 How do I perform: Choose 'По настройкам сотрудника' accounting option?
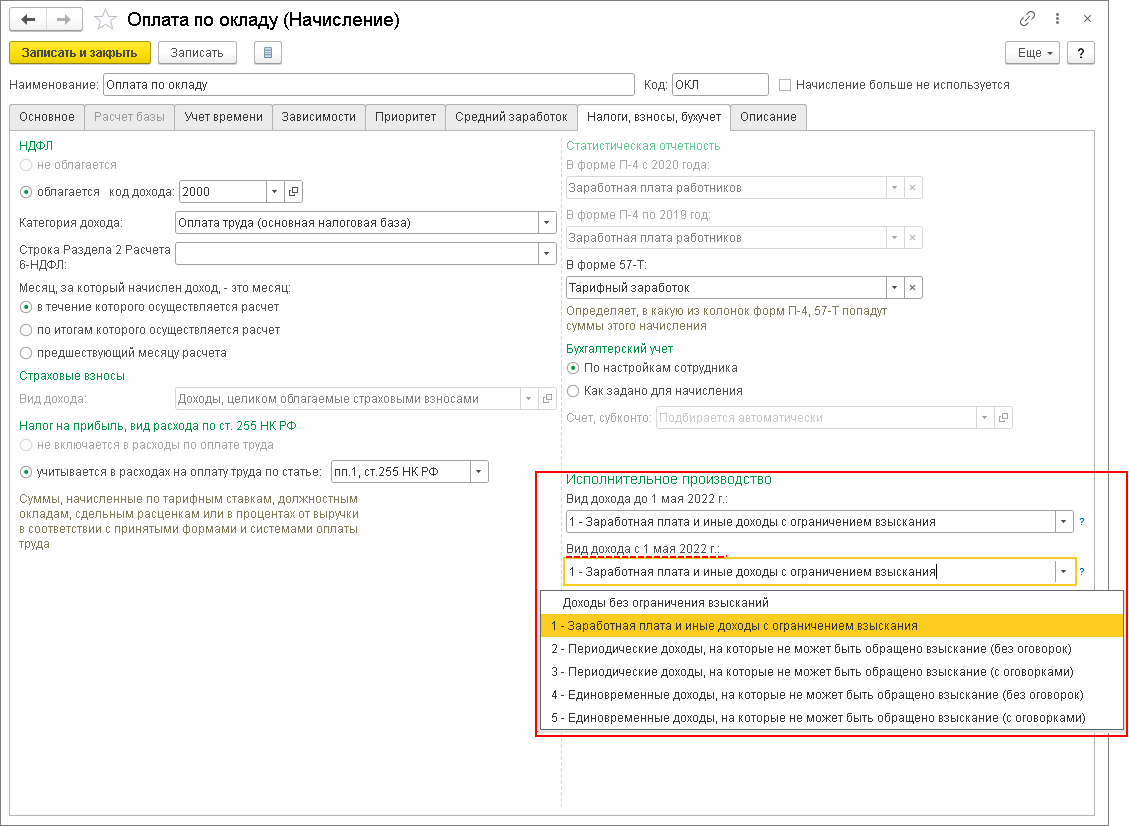tap(573, 368)
